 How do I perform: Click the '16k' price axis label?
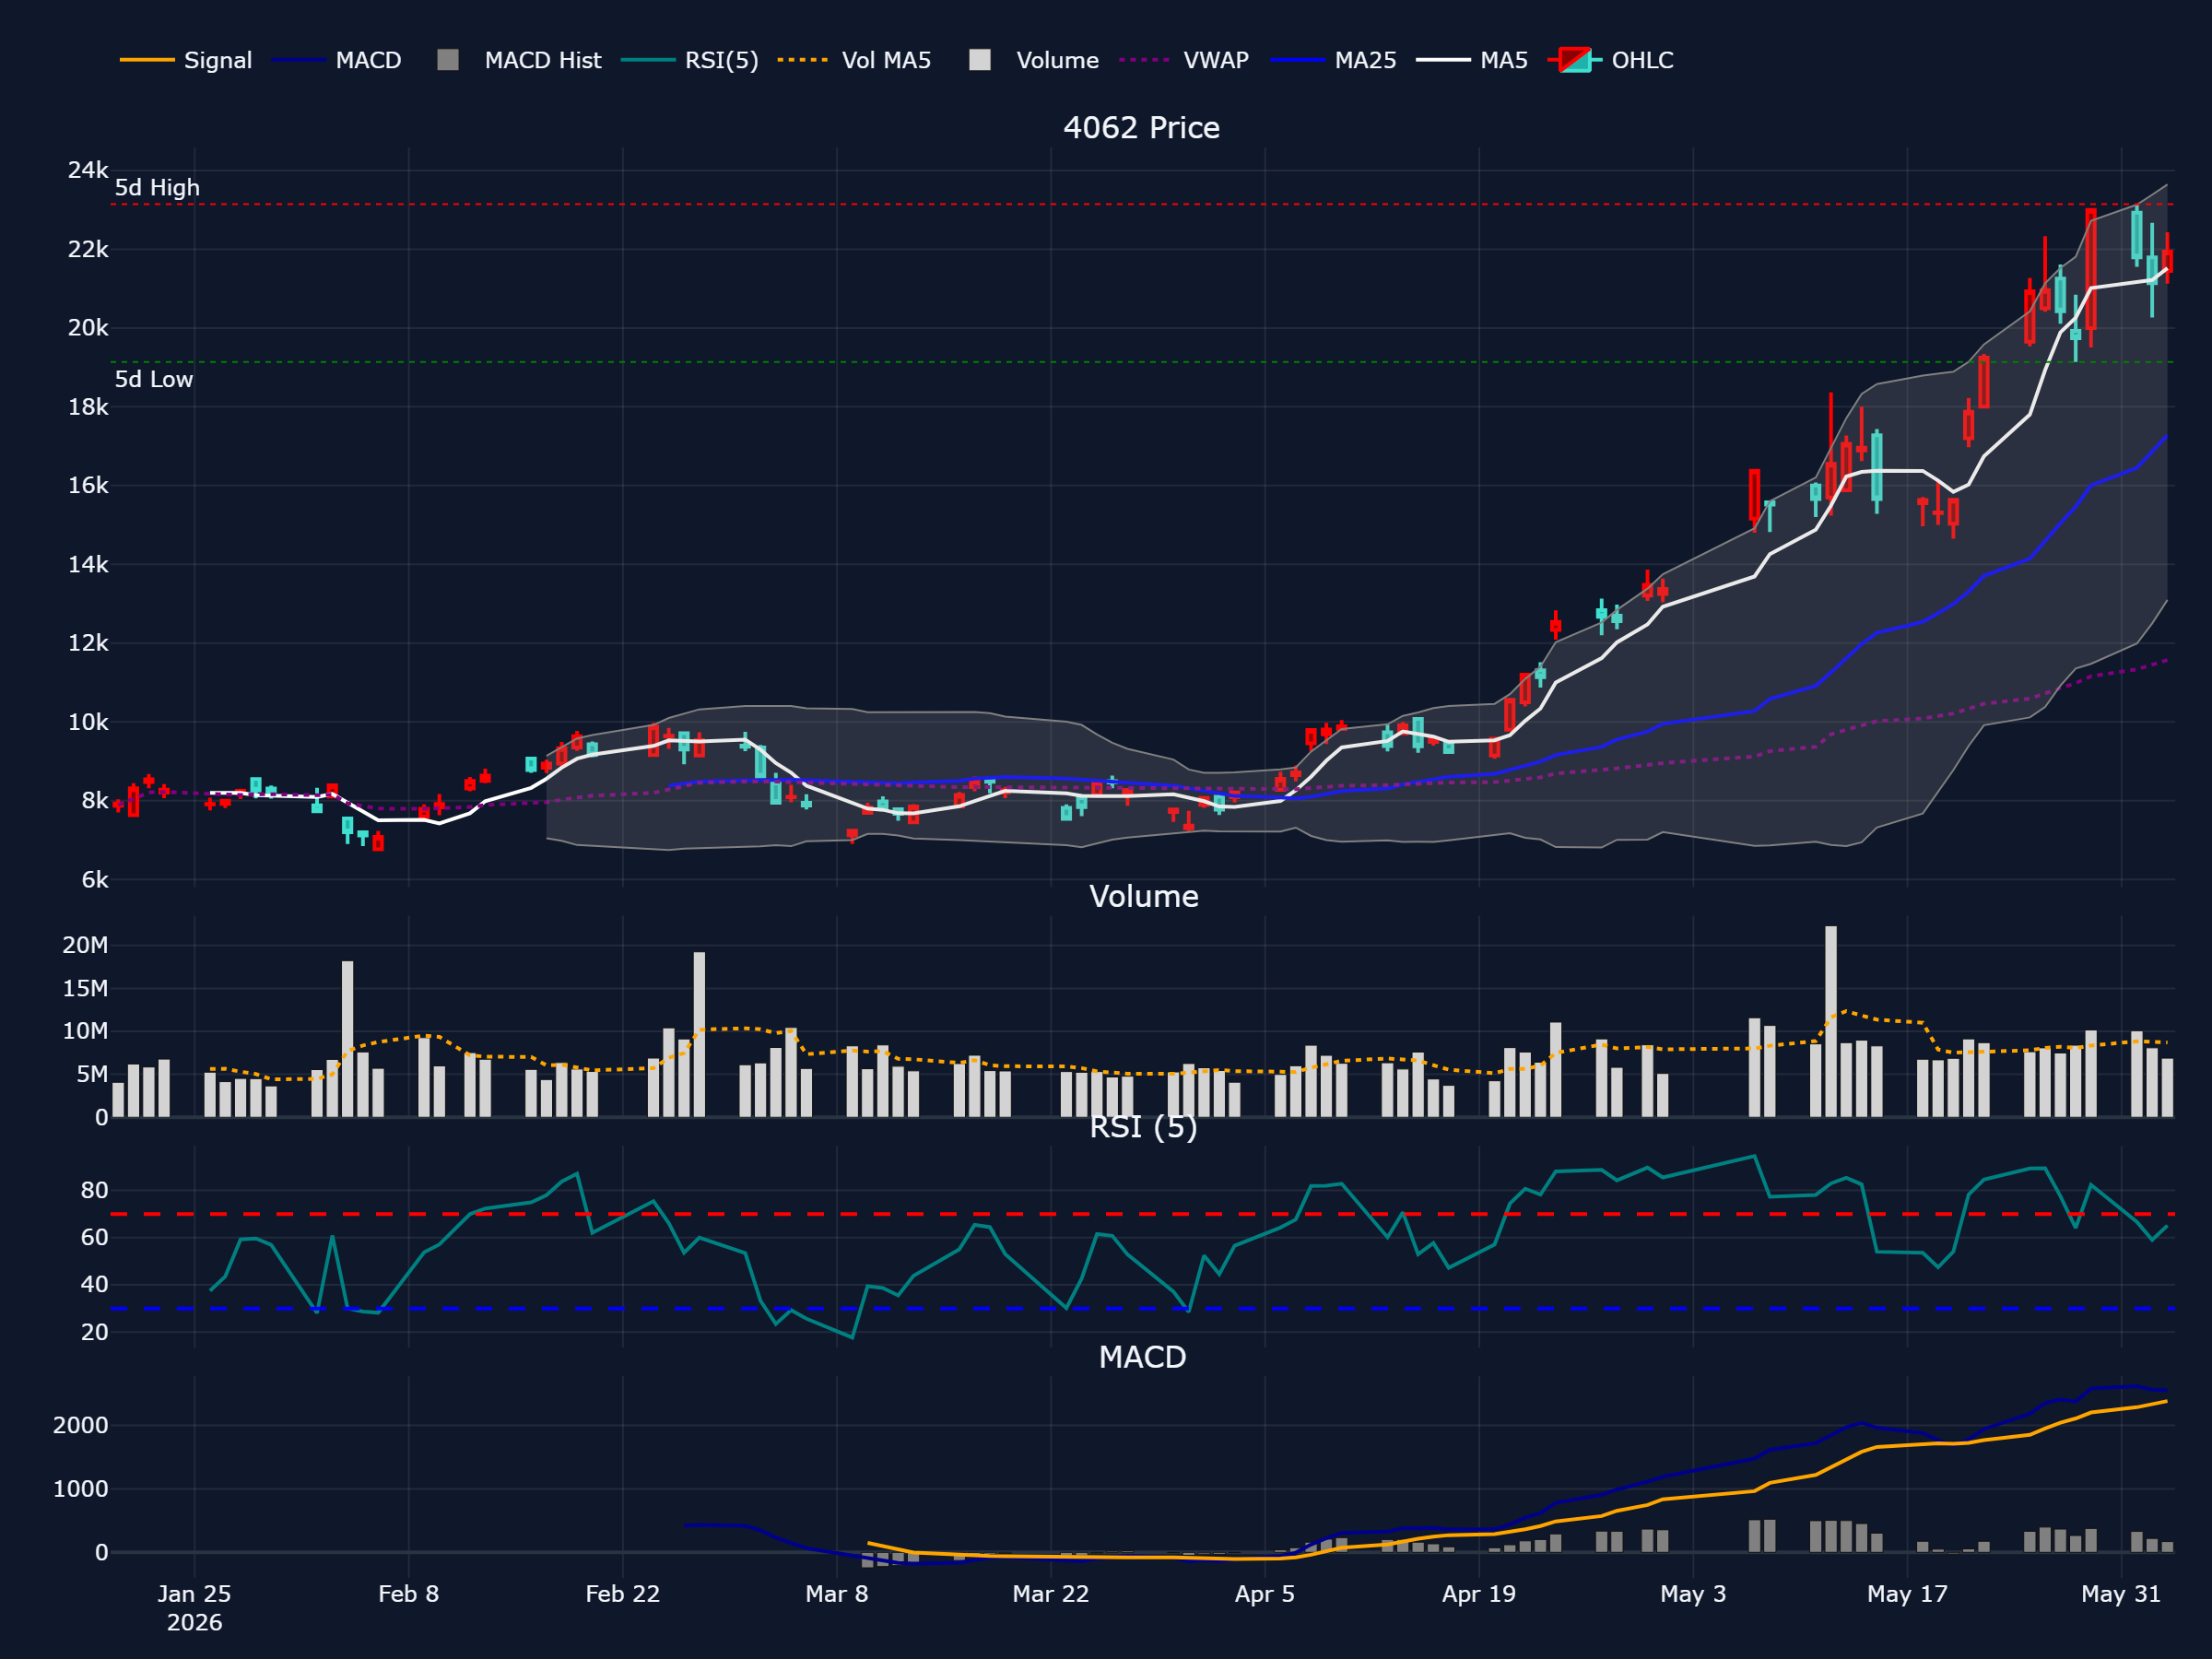click(88, 485)
